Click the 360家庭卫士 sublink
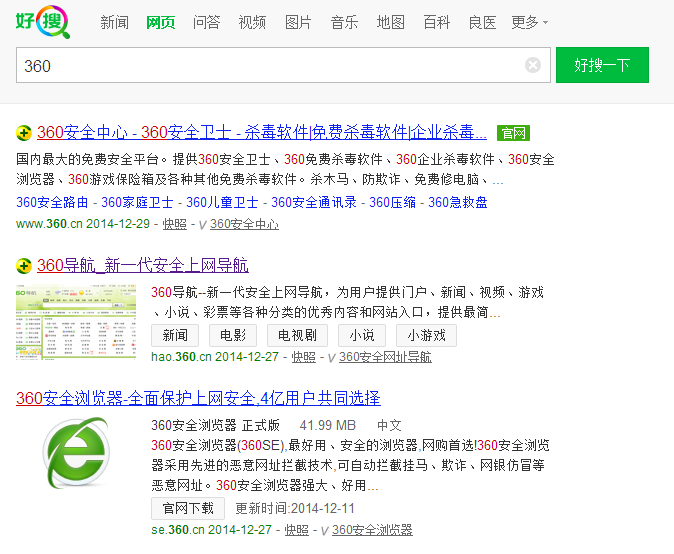674x554 pixels. coord(137,202)
